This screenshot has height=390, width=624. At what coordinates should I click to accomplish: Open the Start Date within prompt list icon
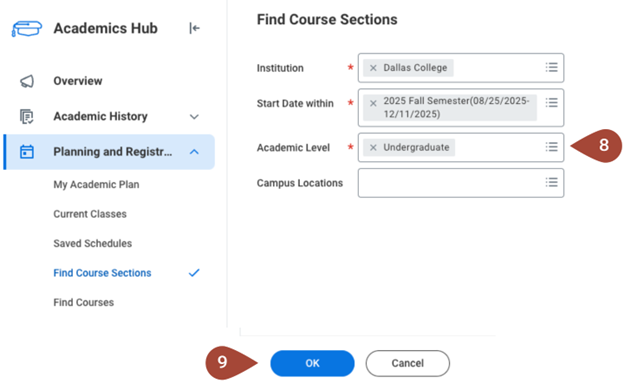(x=551, y=103)
